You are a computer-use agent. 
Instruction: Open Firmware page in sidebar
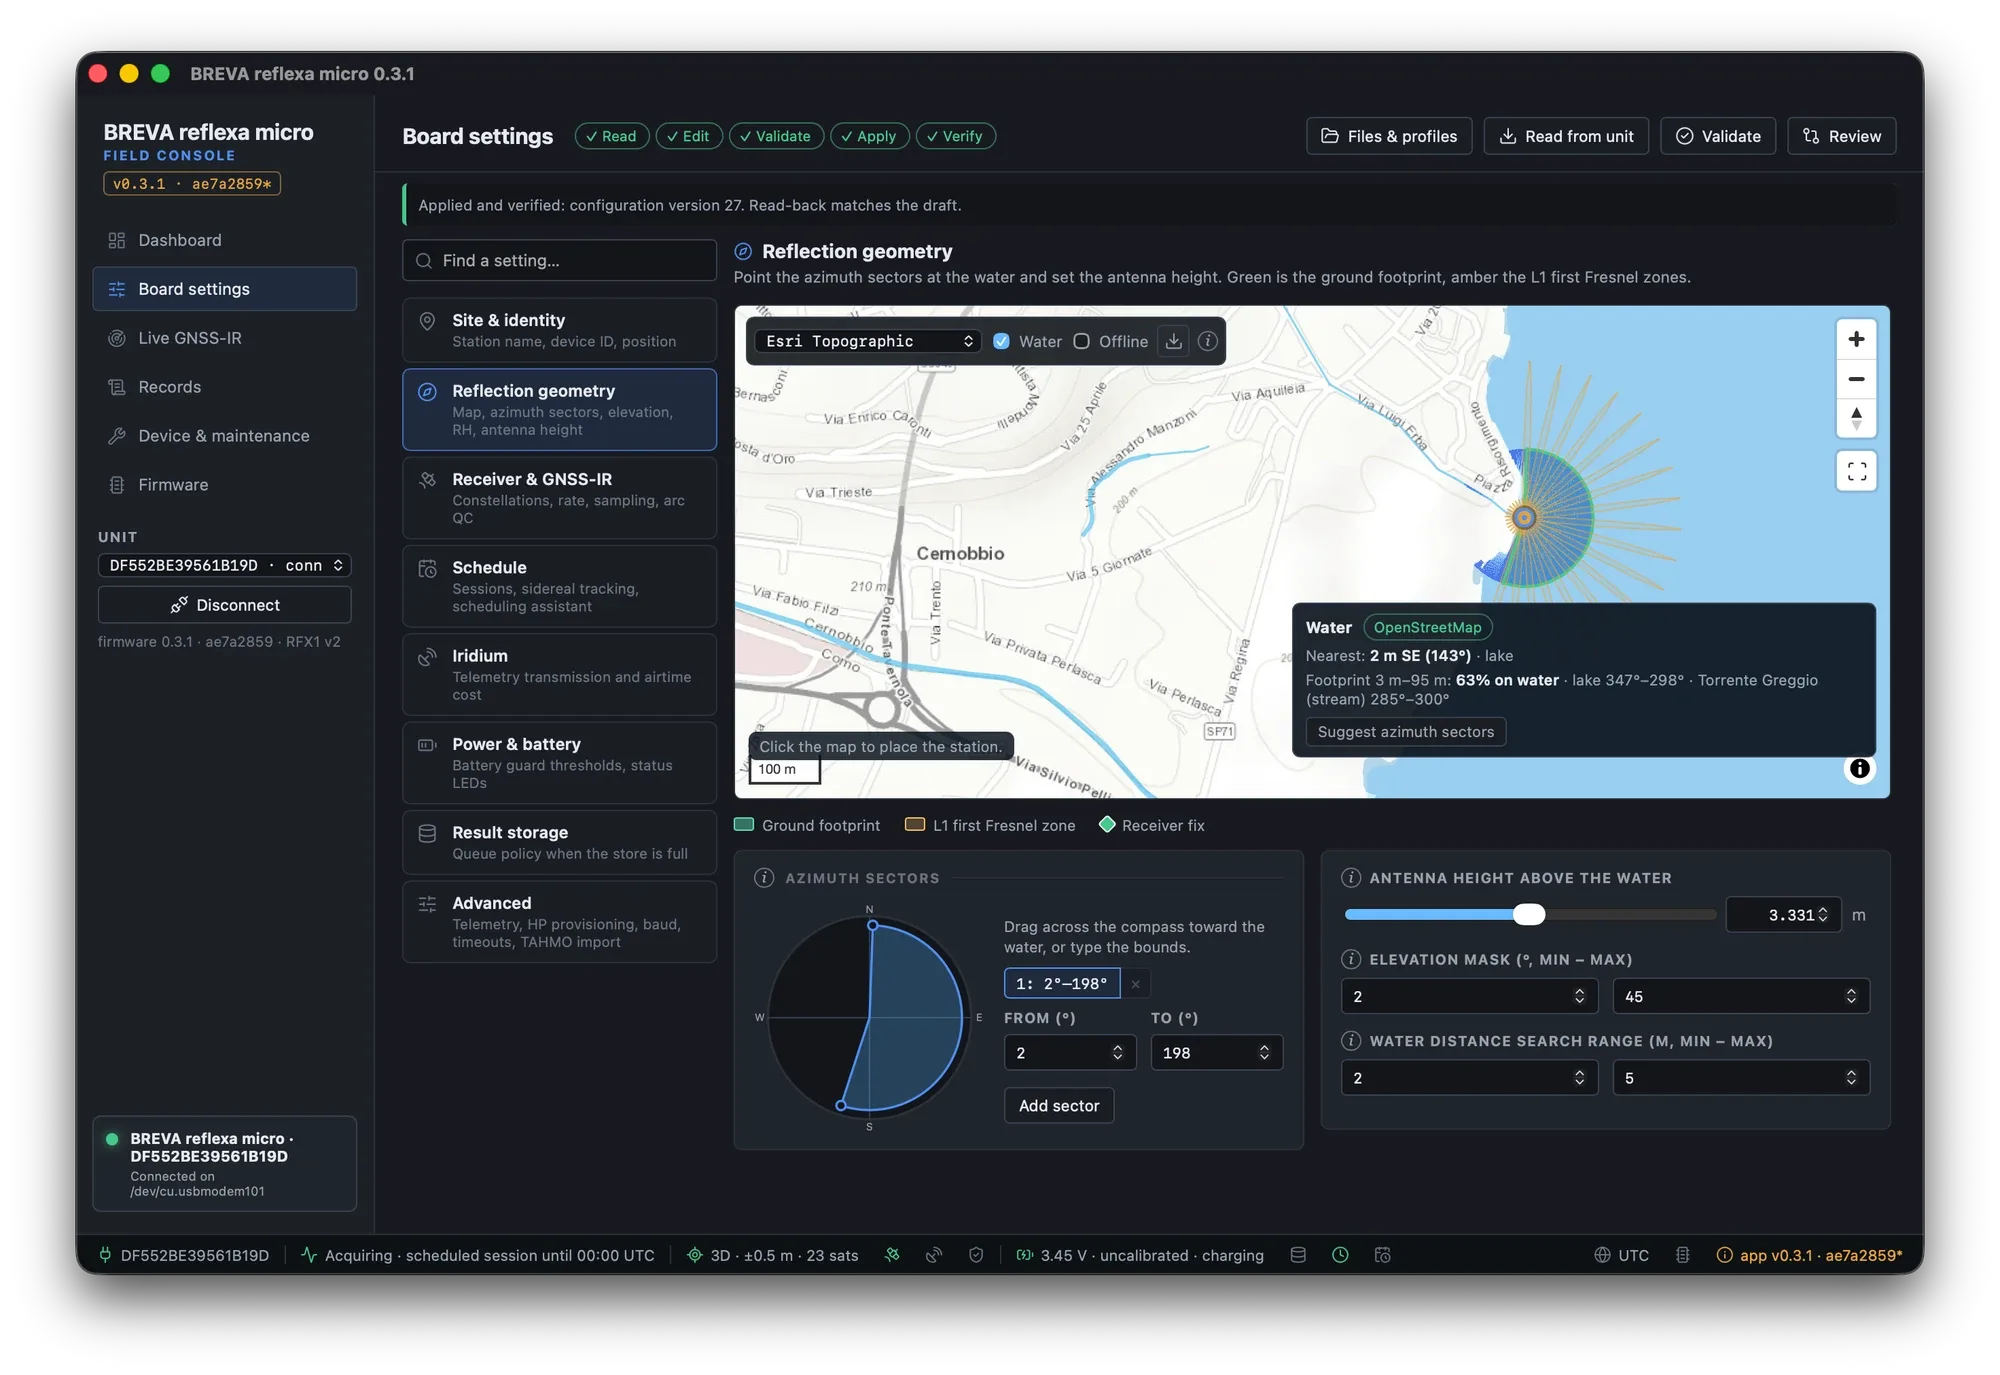224,485
